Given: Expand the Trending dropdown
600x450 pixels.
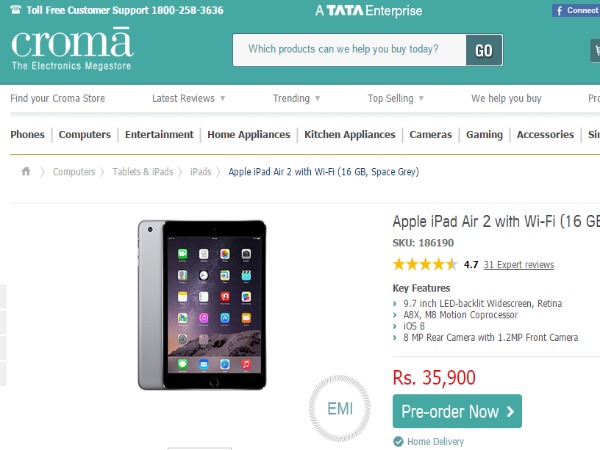Looking at the screenshot, I should click(297, 99).
